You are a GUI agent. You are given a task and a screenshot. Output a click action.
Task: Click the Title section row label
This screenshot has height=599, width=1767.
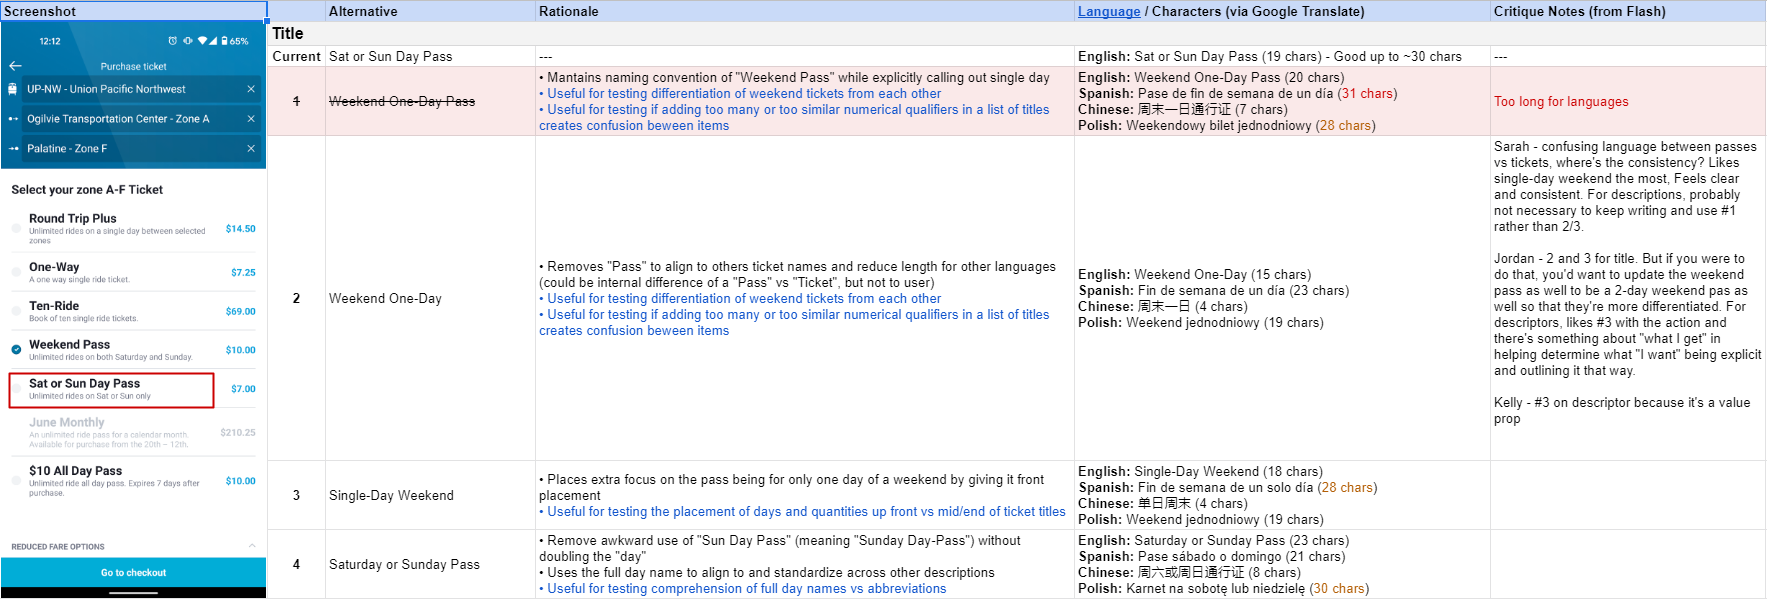(288, 33)
